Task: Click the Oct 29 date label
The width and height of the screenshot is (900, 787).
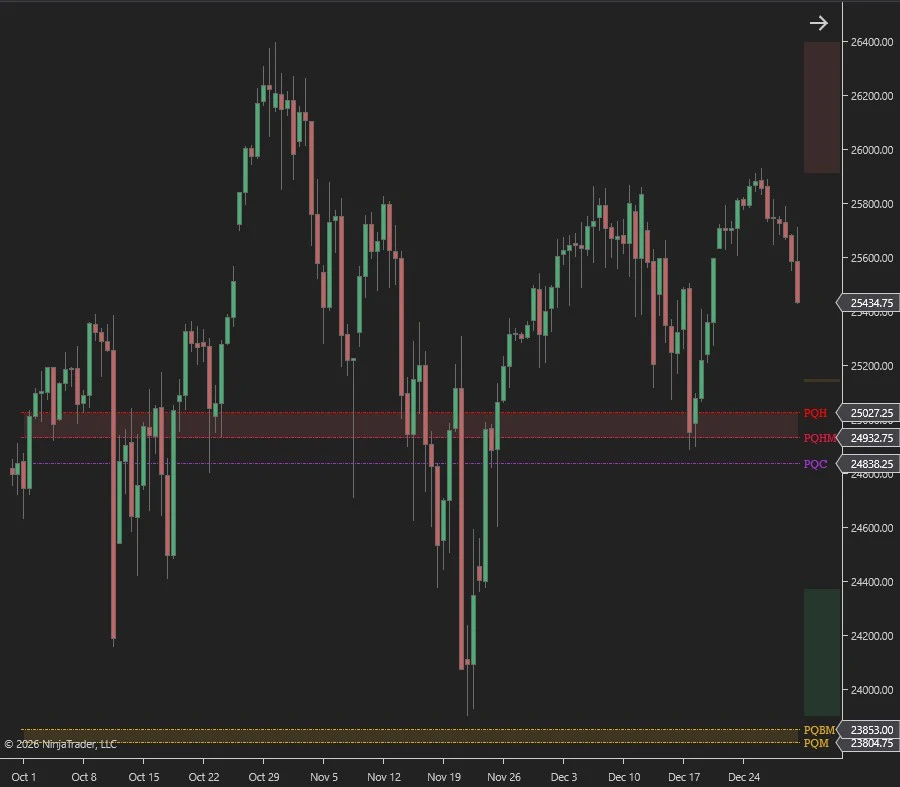Action: (x=264, y=777)
